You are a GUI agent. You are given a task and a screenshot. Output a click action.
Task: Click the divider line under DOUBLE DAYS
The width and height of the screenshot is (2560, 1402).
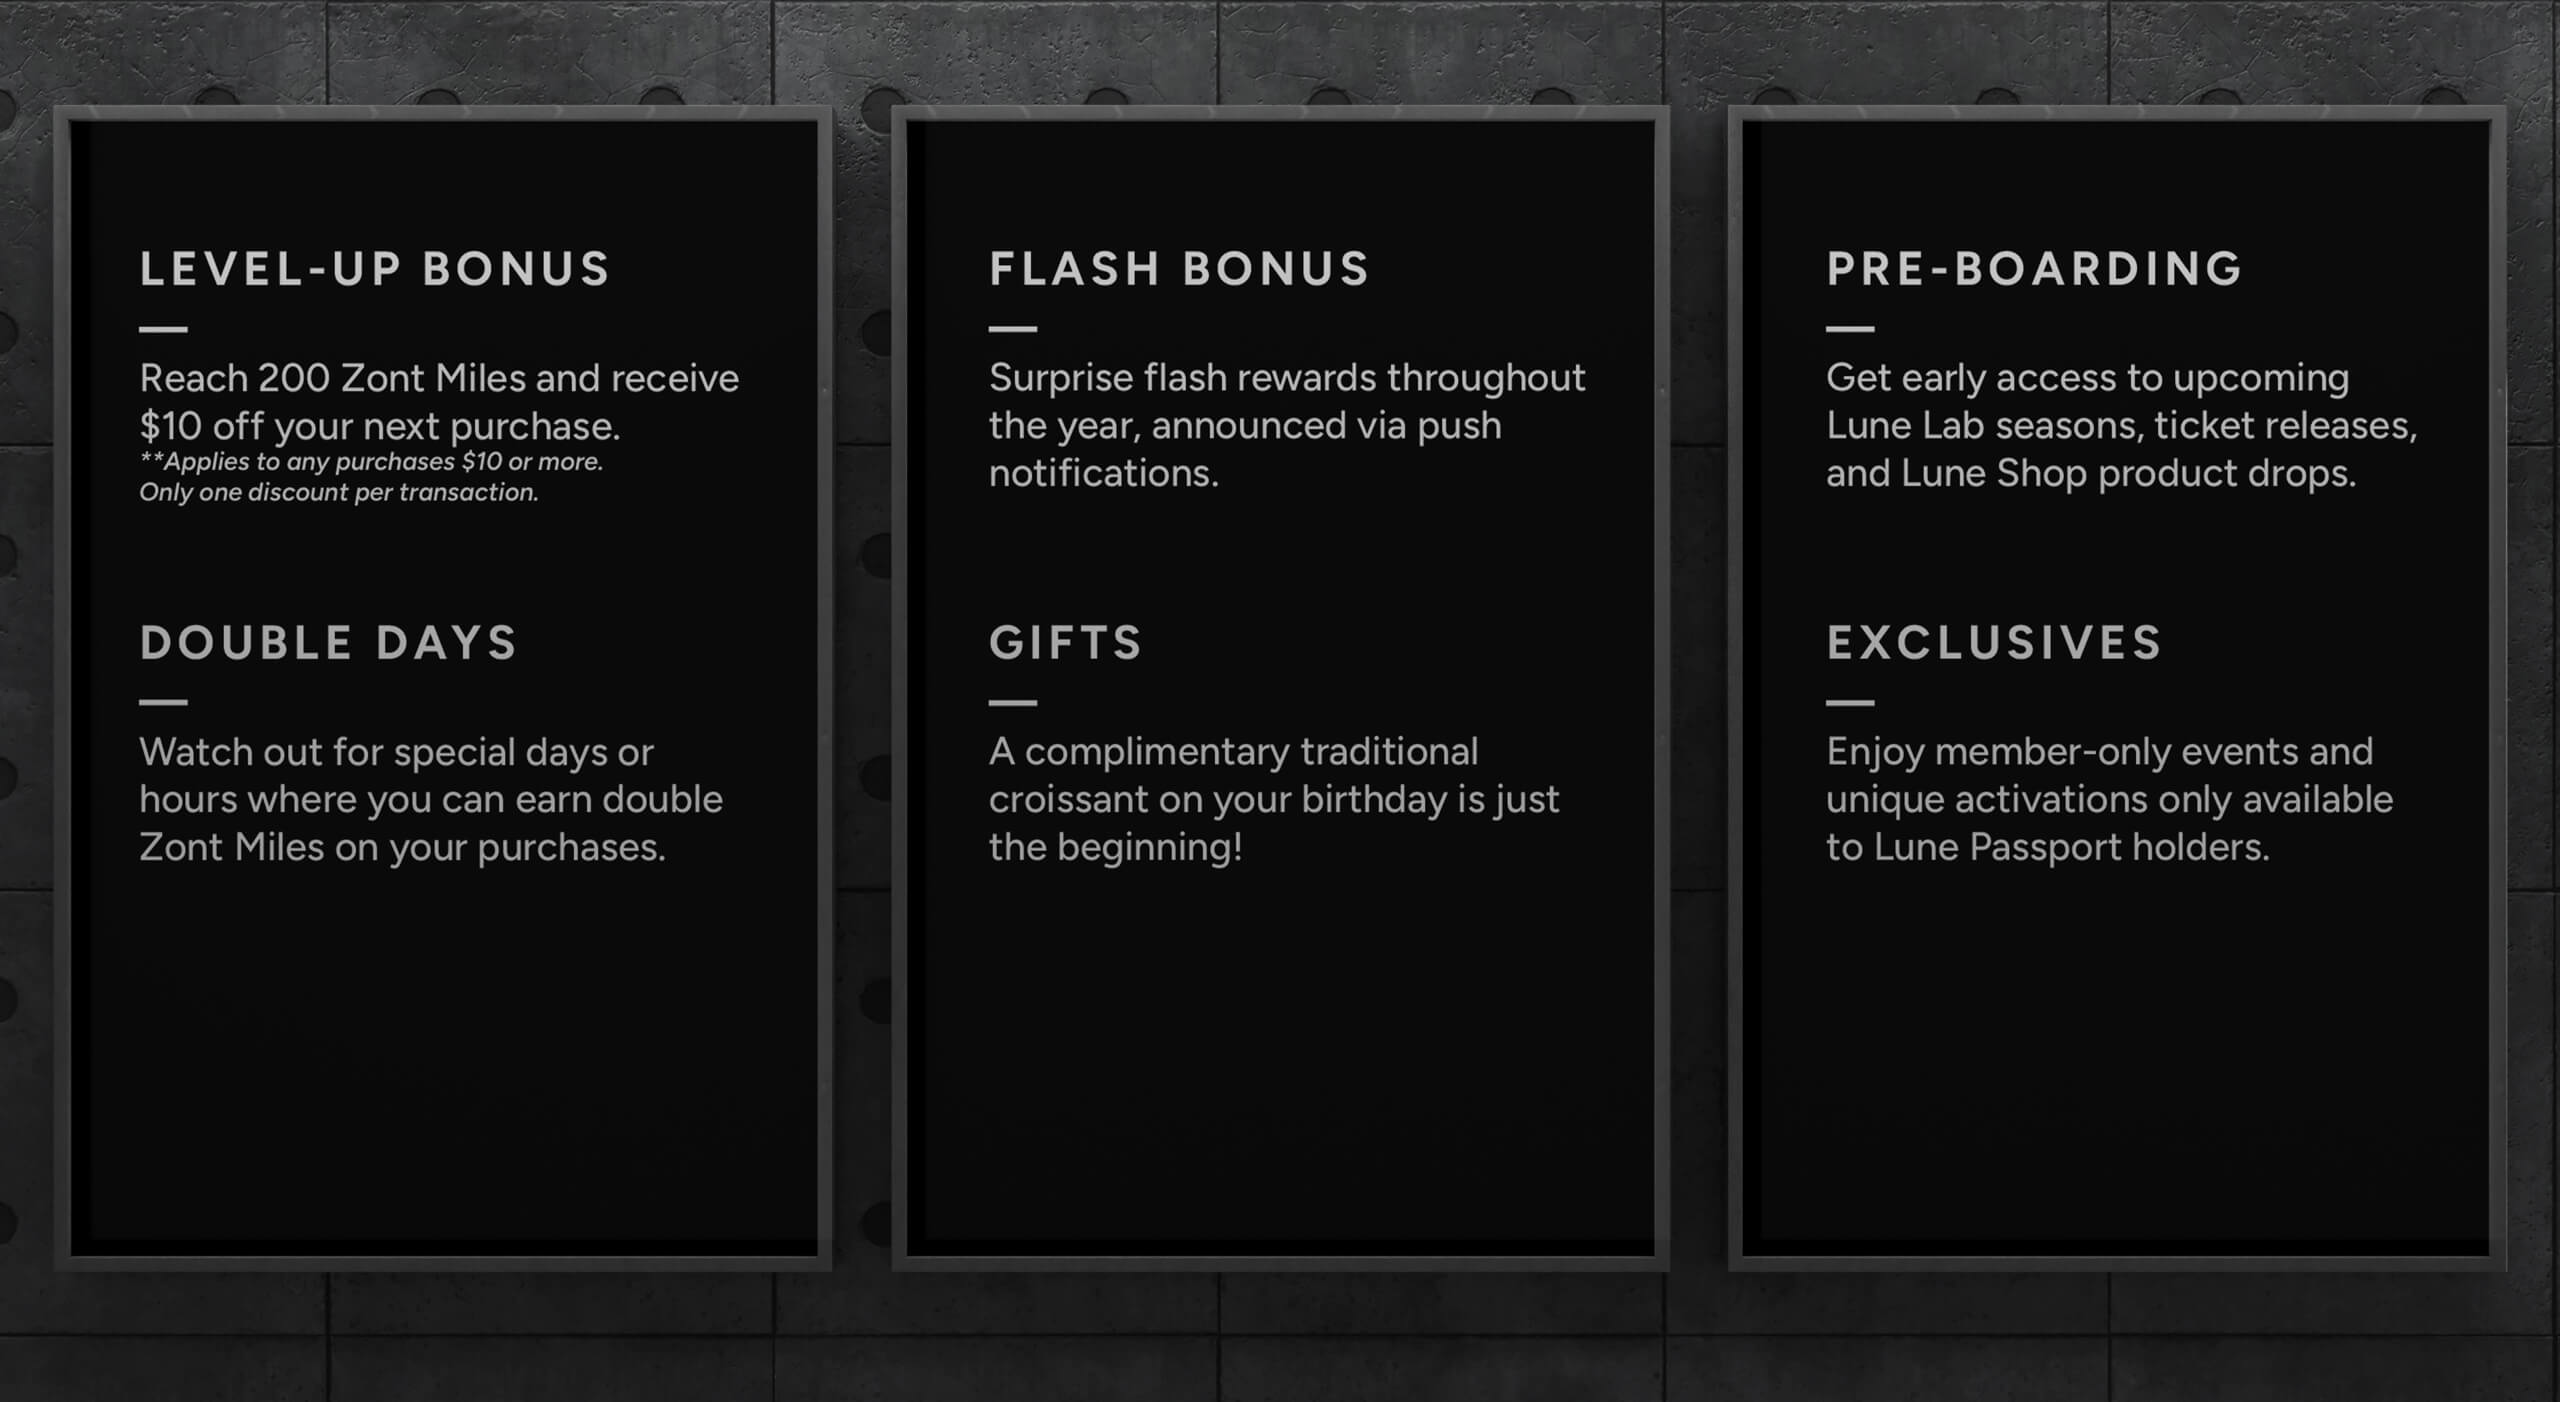[163, 702]
